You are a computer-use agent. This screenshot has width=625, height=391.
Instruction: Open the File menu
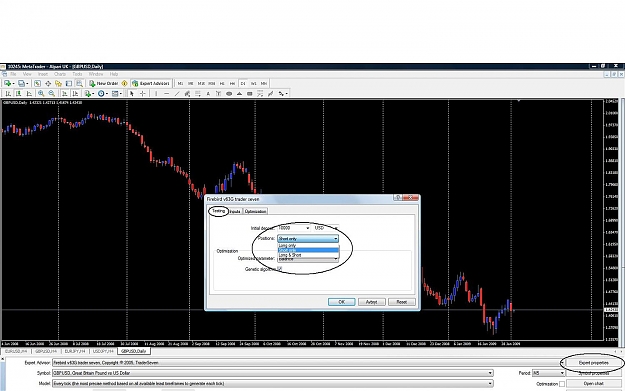(13, 74)
